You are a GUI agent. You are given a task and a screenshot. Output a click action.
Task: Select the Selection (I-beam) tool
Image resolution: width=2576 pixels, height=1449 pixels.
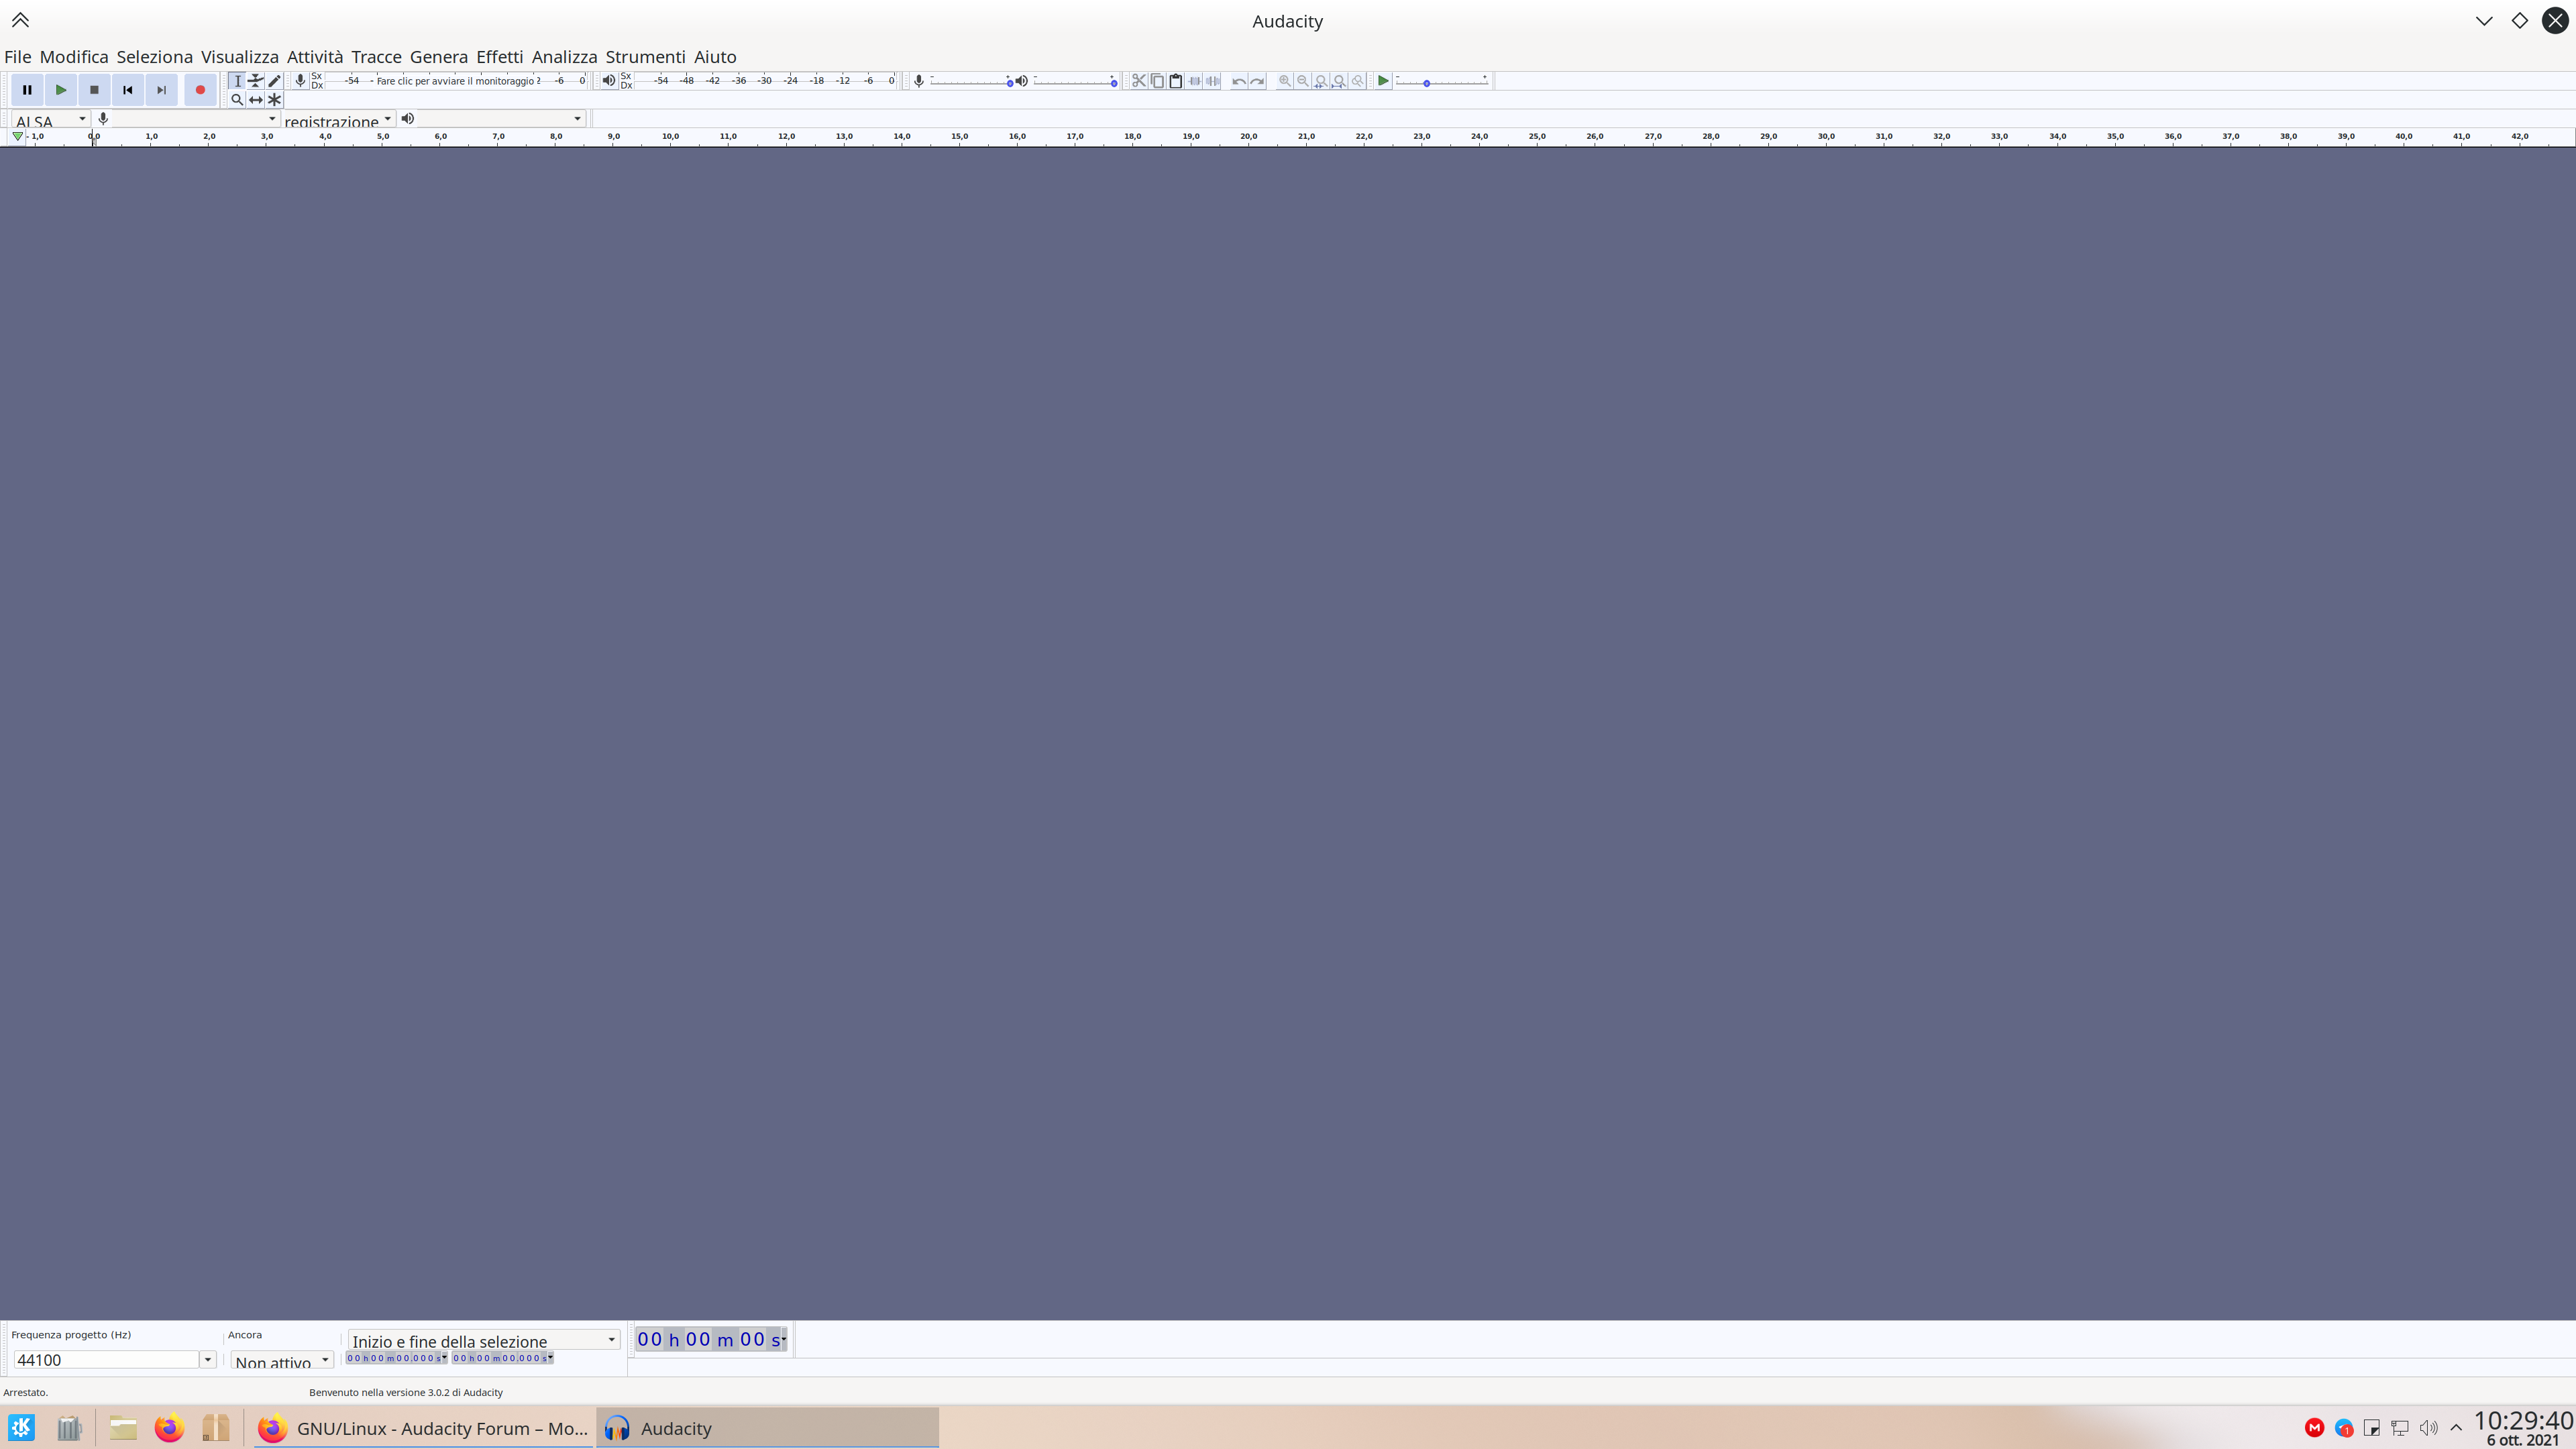pos(237,81)
